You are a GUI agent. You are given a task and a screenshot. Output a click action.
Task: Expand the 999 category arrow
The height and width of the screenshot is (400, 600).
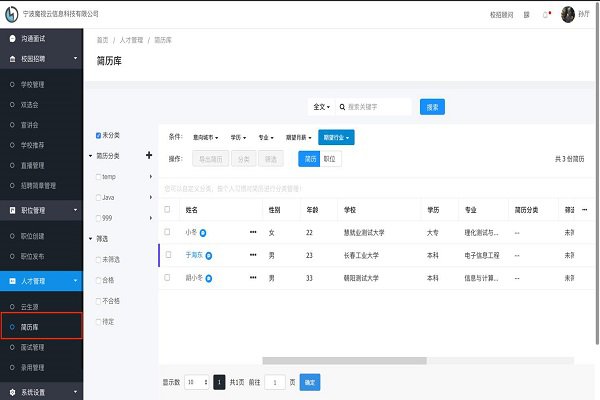pos(151,218)
